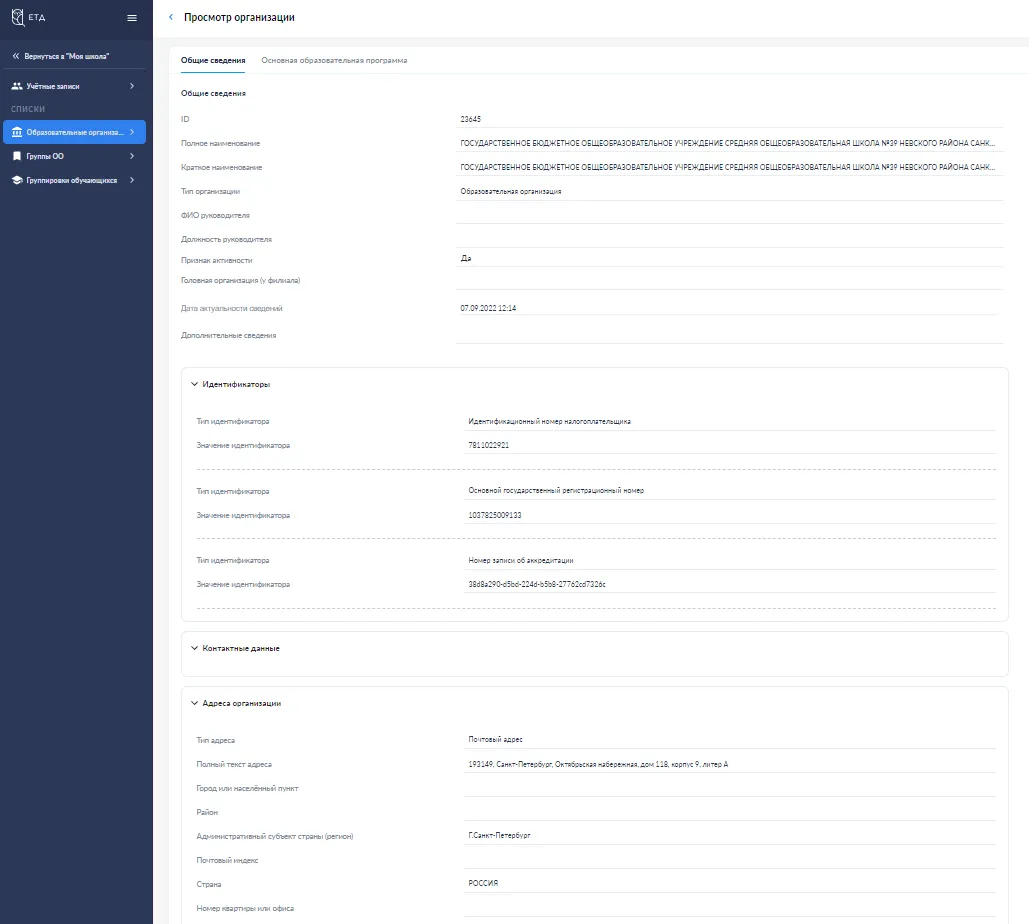
Task: Collapse the Адреса организации section
Action: (194, 703)
